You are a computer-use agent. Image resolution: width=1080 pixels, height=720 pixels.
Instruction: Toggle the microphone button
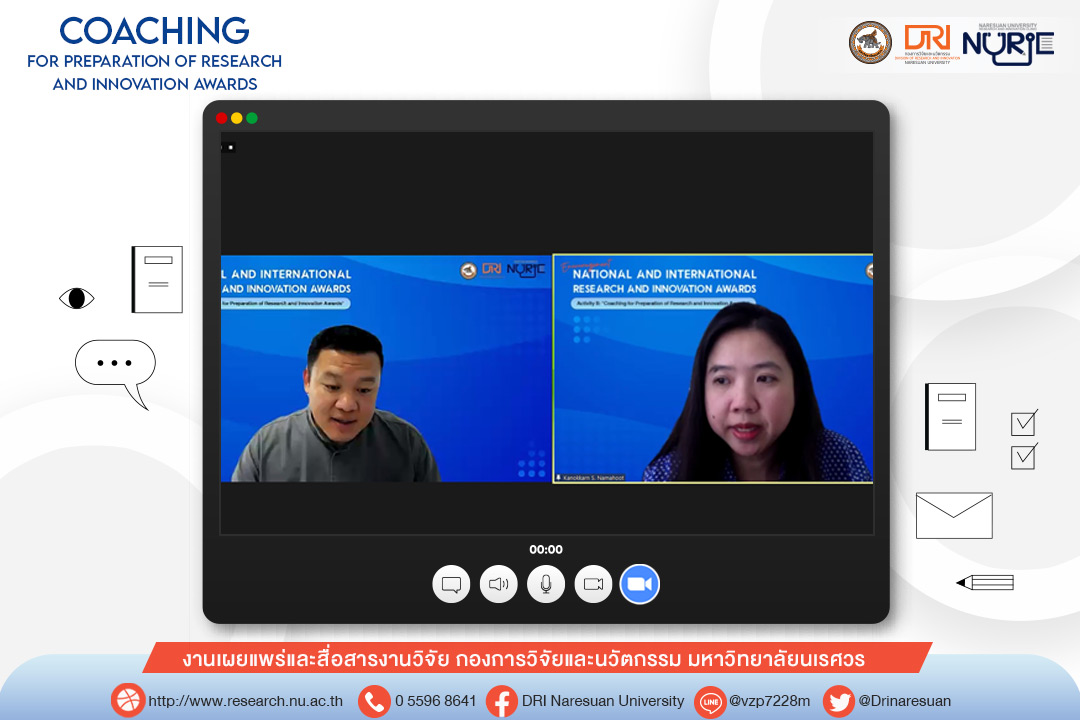(546, 584)
